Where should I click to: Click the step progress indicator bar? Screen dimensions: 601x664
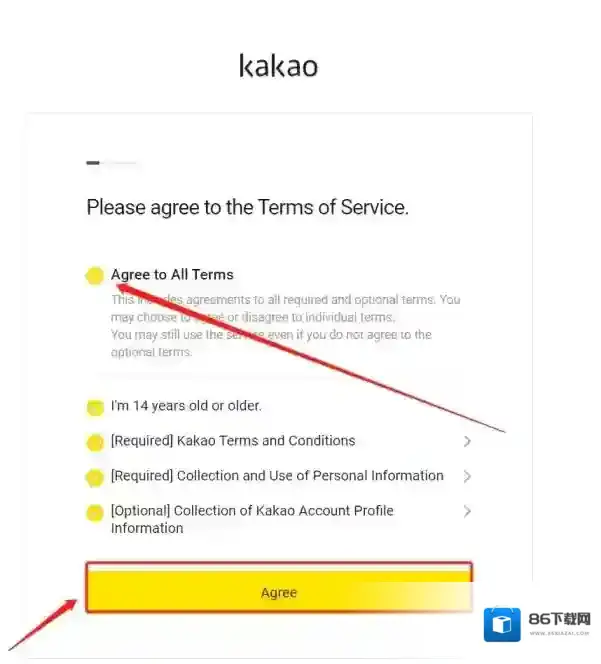(111, 162)
